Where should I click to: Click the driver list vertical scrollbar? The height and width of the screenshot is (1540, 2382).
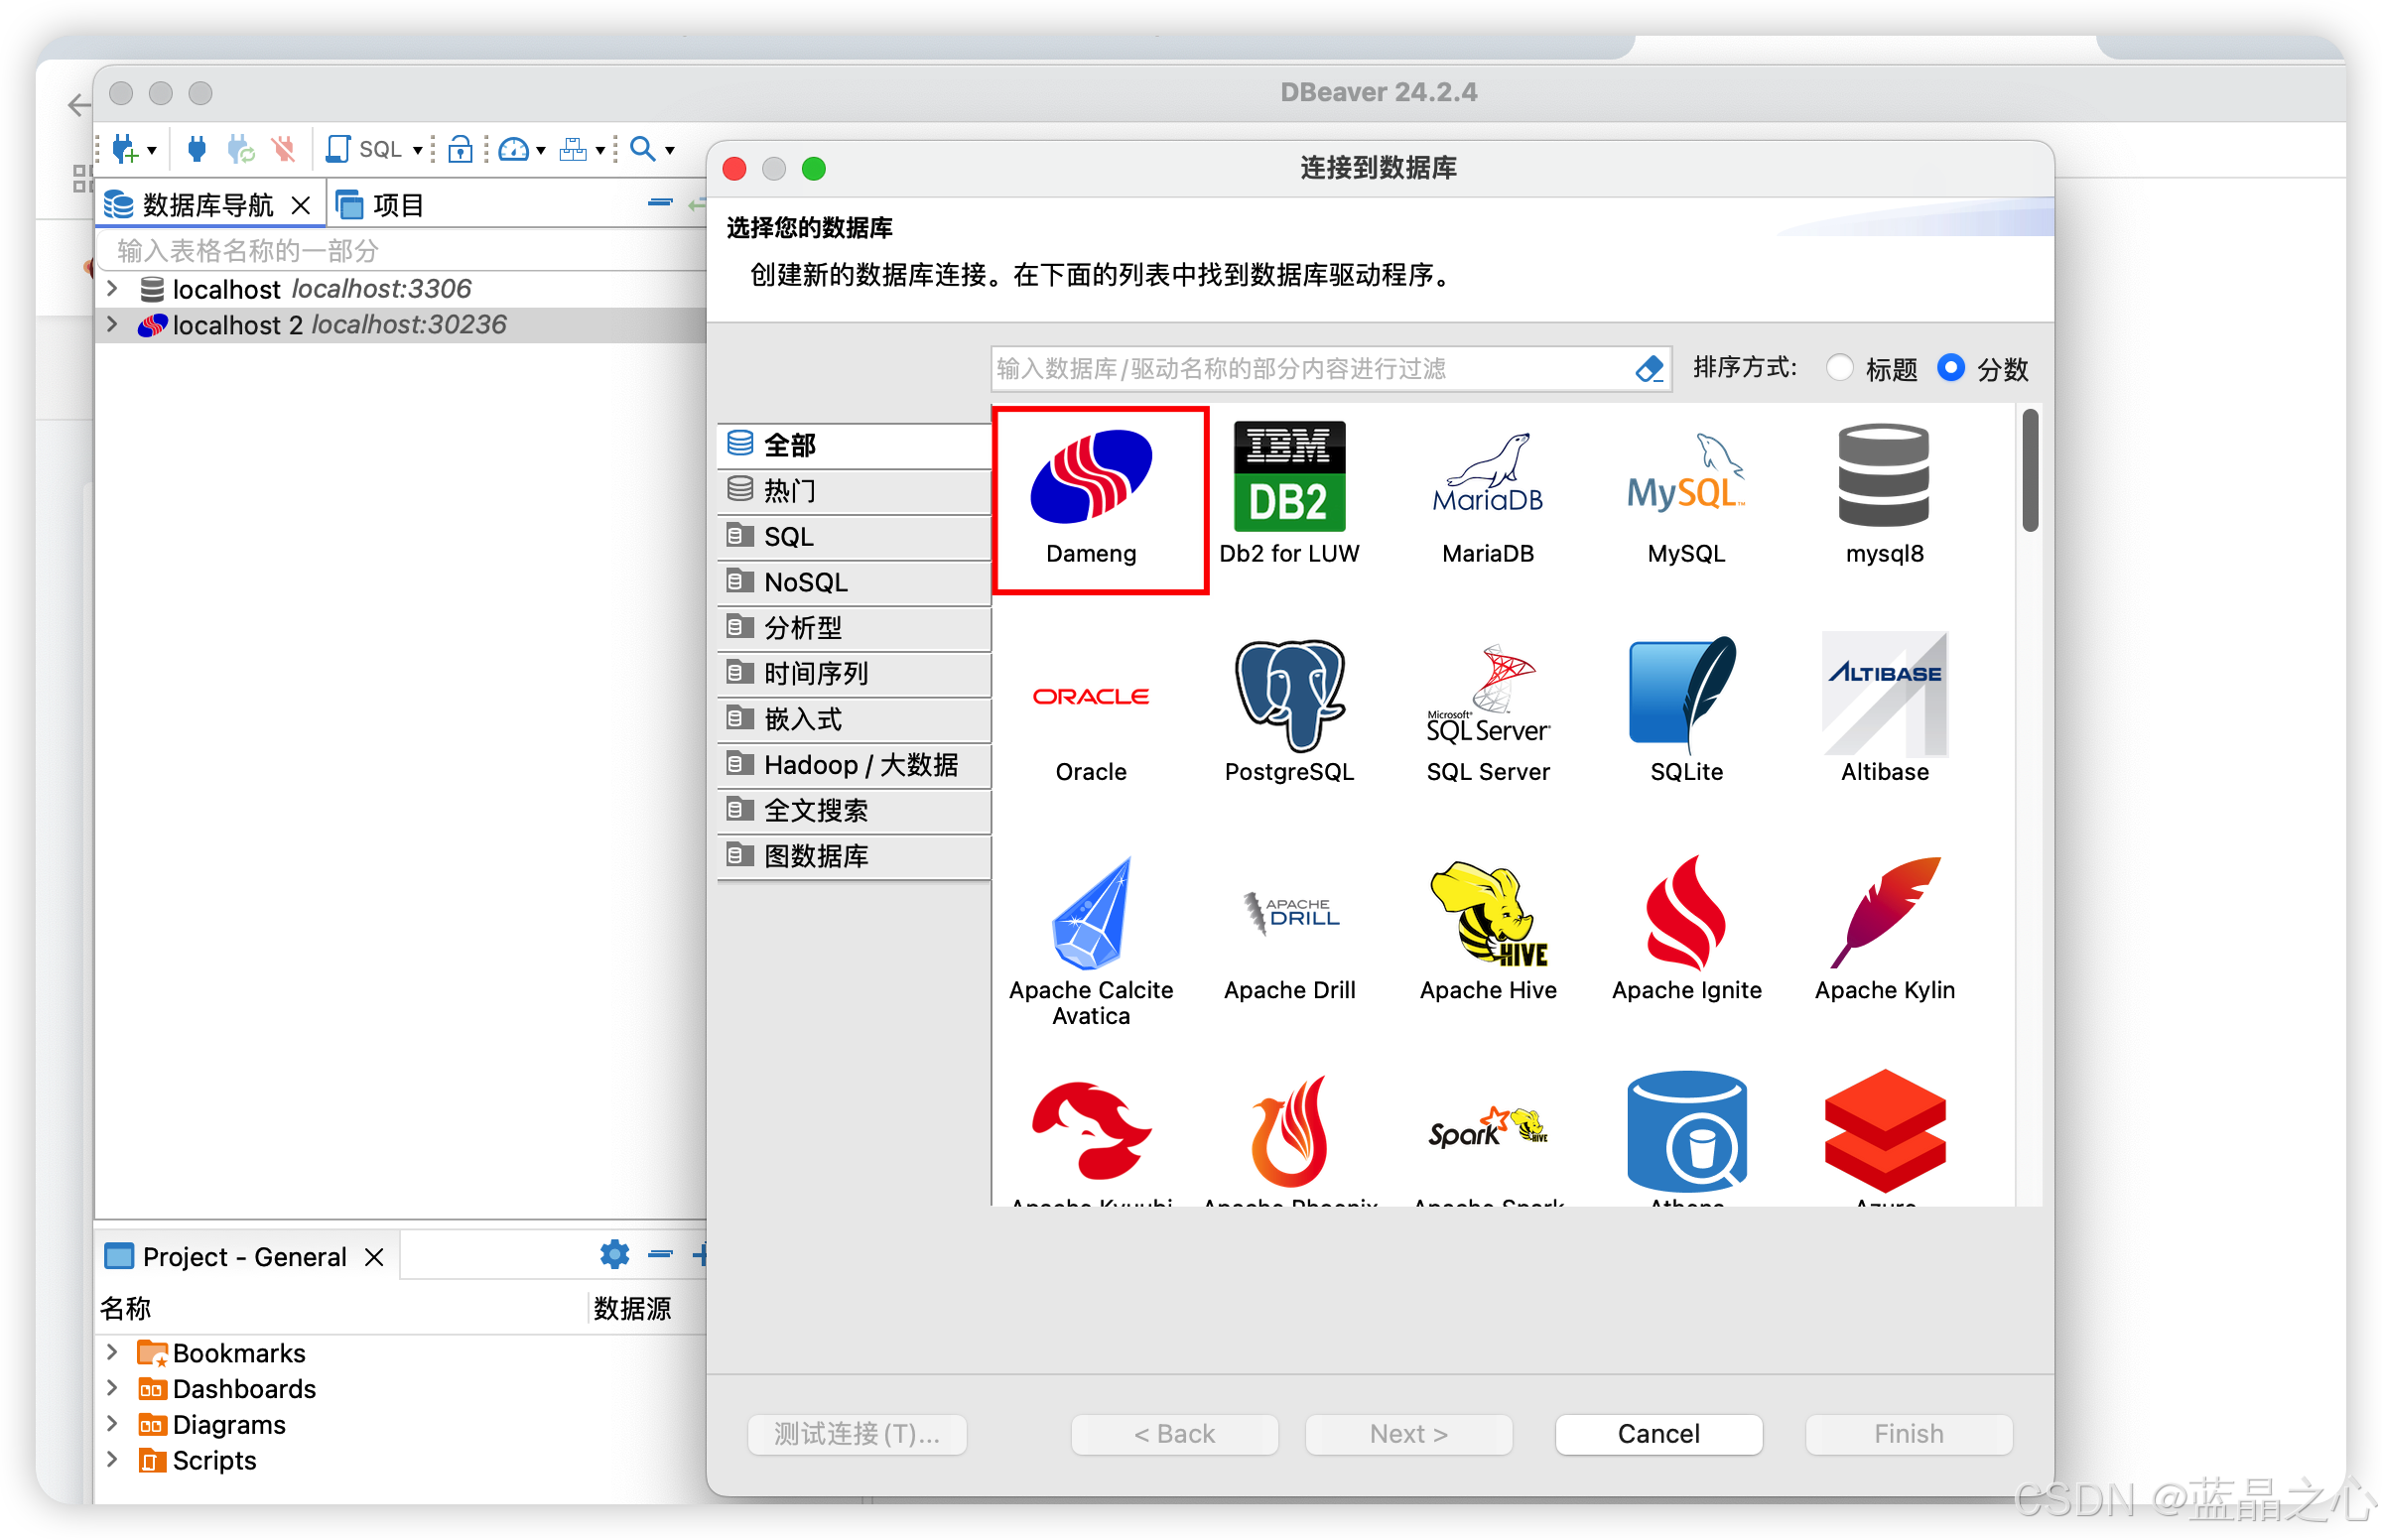(2028, 470)
